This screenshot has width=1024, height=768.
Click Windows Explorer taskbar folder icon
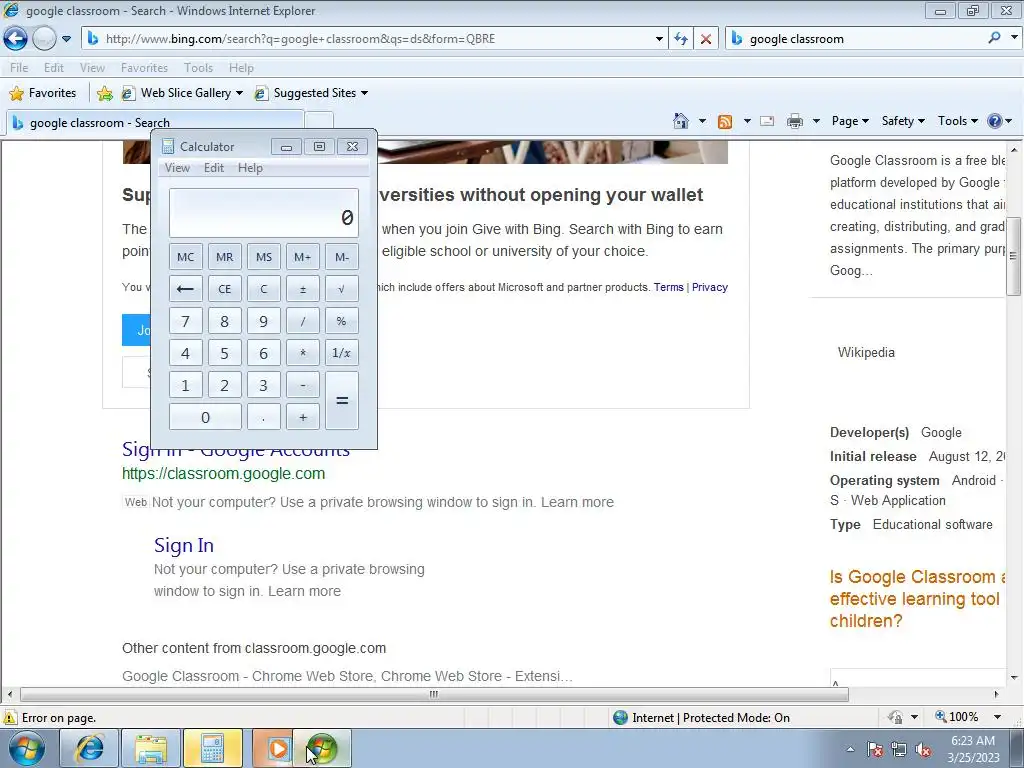tap(151, 748)
